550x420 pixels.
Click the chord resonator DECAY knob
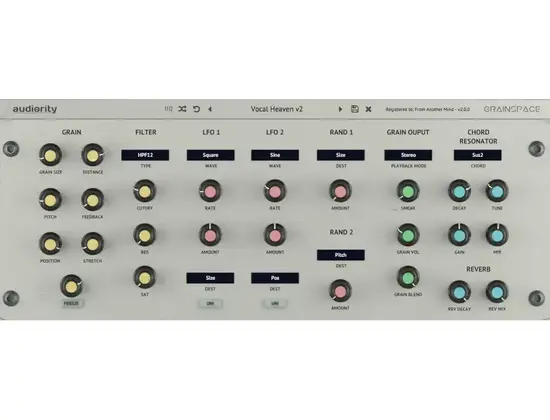(x=460, y=191)
